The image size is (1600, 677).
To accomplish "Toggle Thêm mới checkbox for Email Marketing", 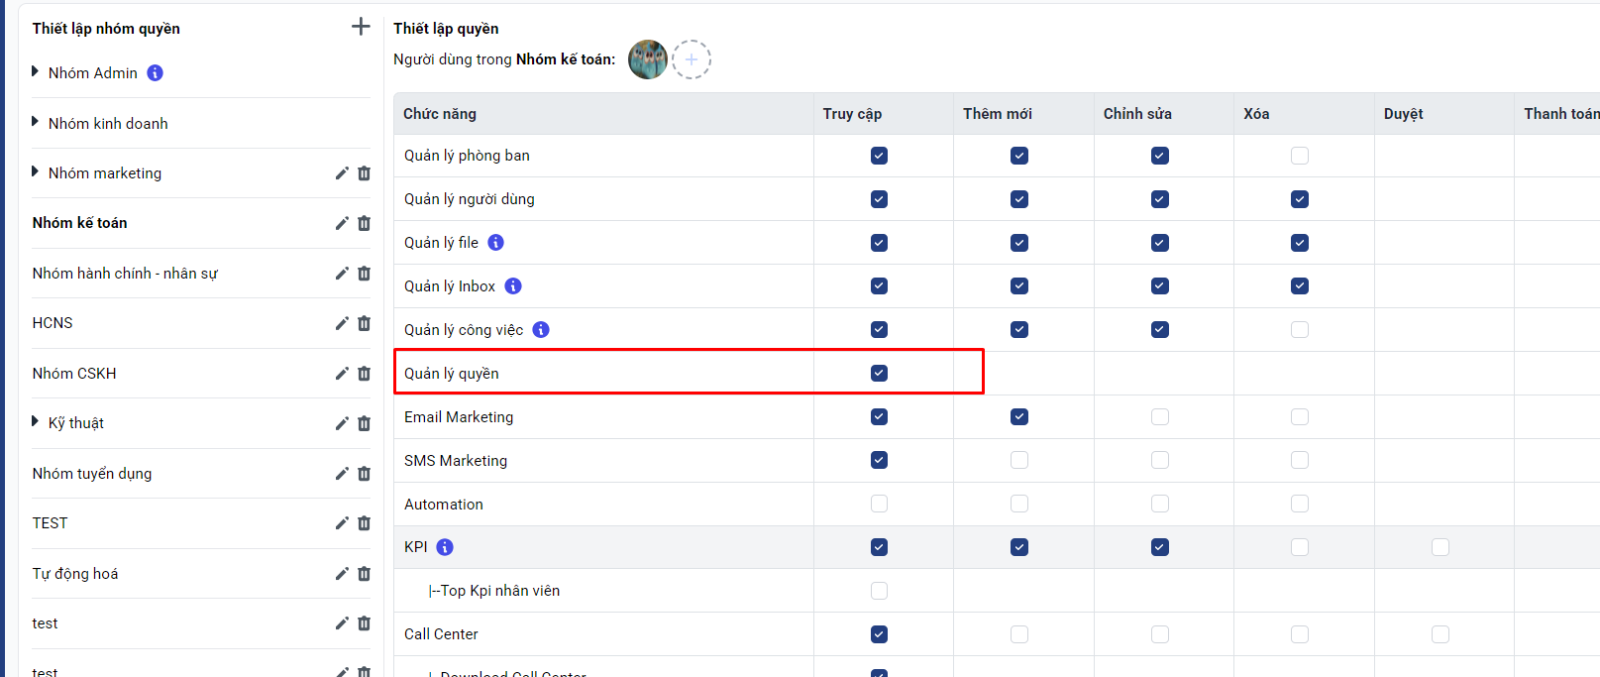I will 1019,417.
